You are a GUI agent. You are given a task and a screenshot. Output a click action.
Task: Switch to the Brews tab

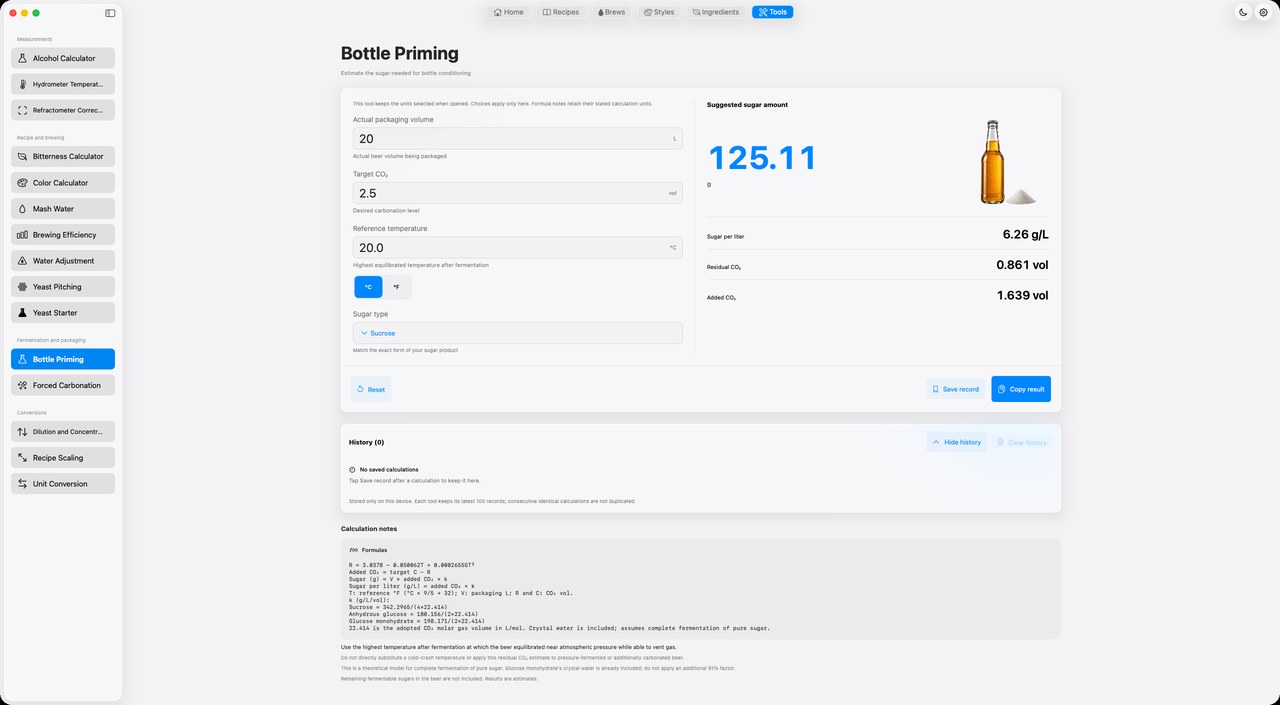611,12
